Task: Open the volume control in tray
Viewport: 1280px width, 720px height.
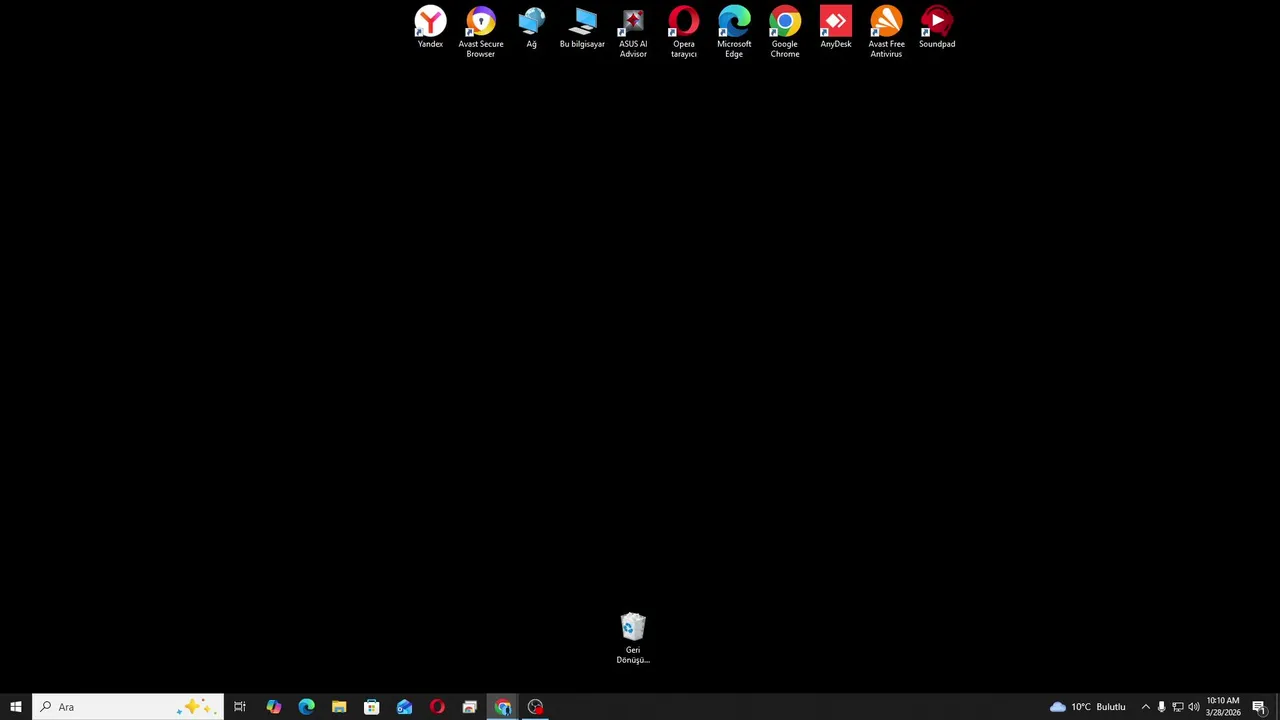Action: [1194, 707]
